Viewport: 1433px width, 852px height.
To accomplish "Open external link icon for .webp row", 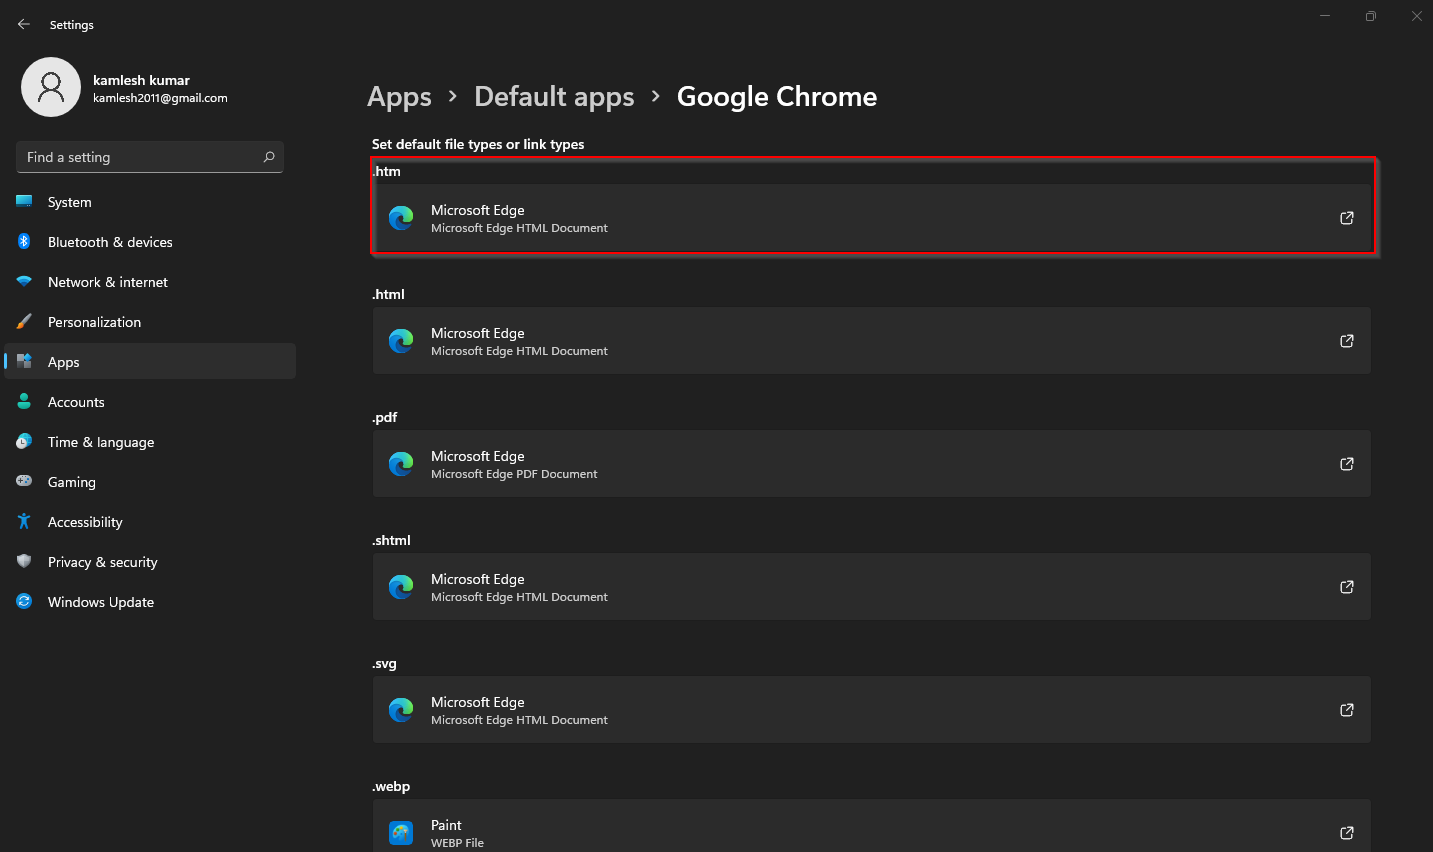I will pyautogui.click(x=1347, y=833).
